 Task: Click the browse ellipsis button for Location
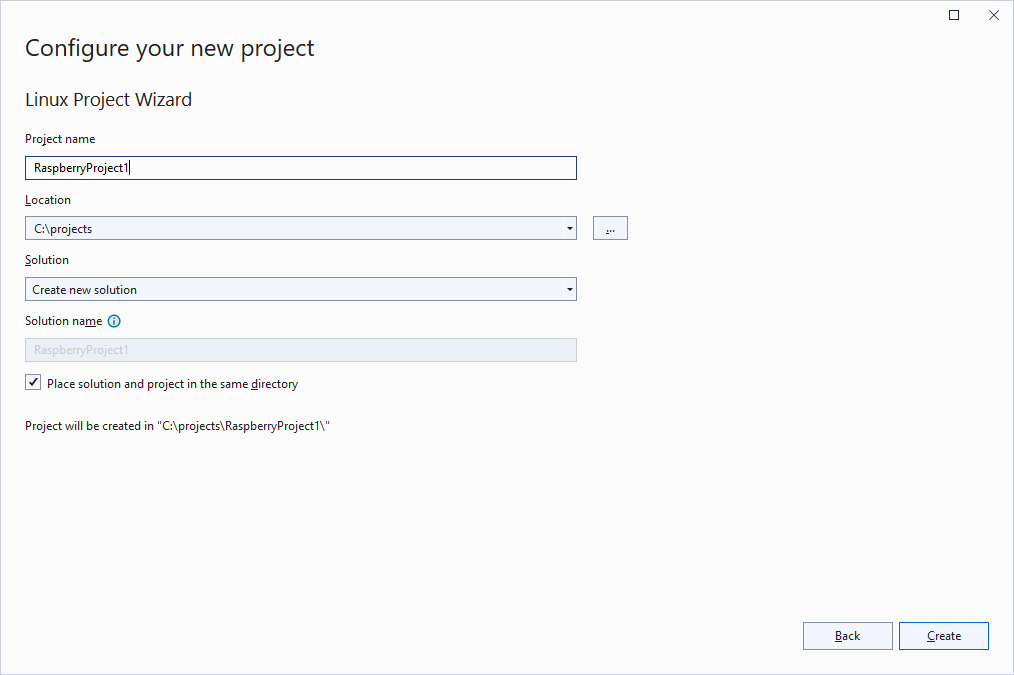(x=610, y=229)
